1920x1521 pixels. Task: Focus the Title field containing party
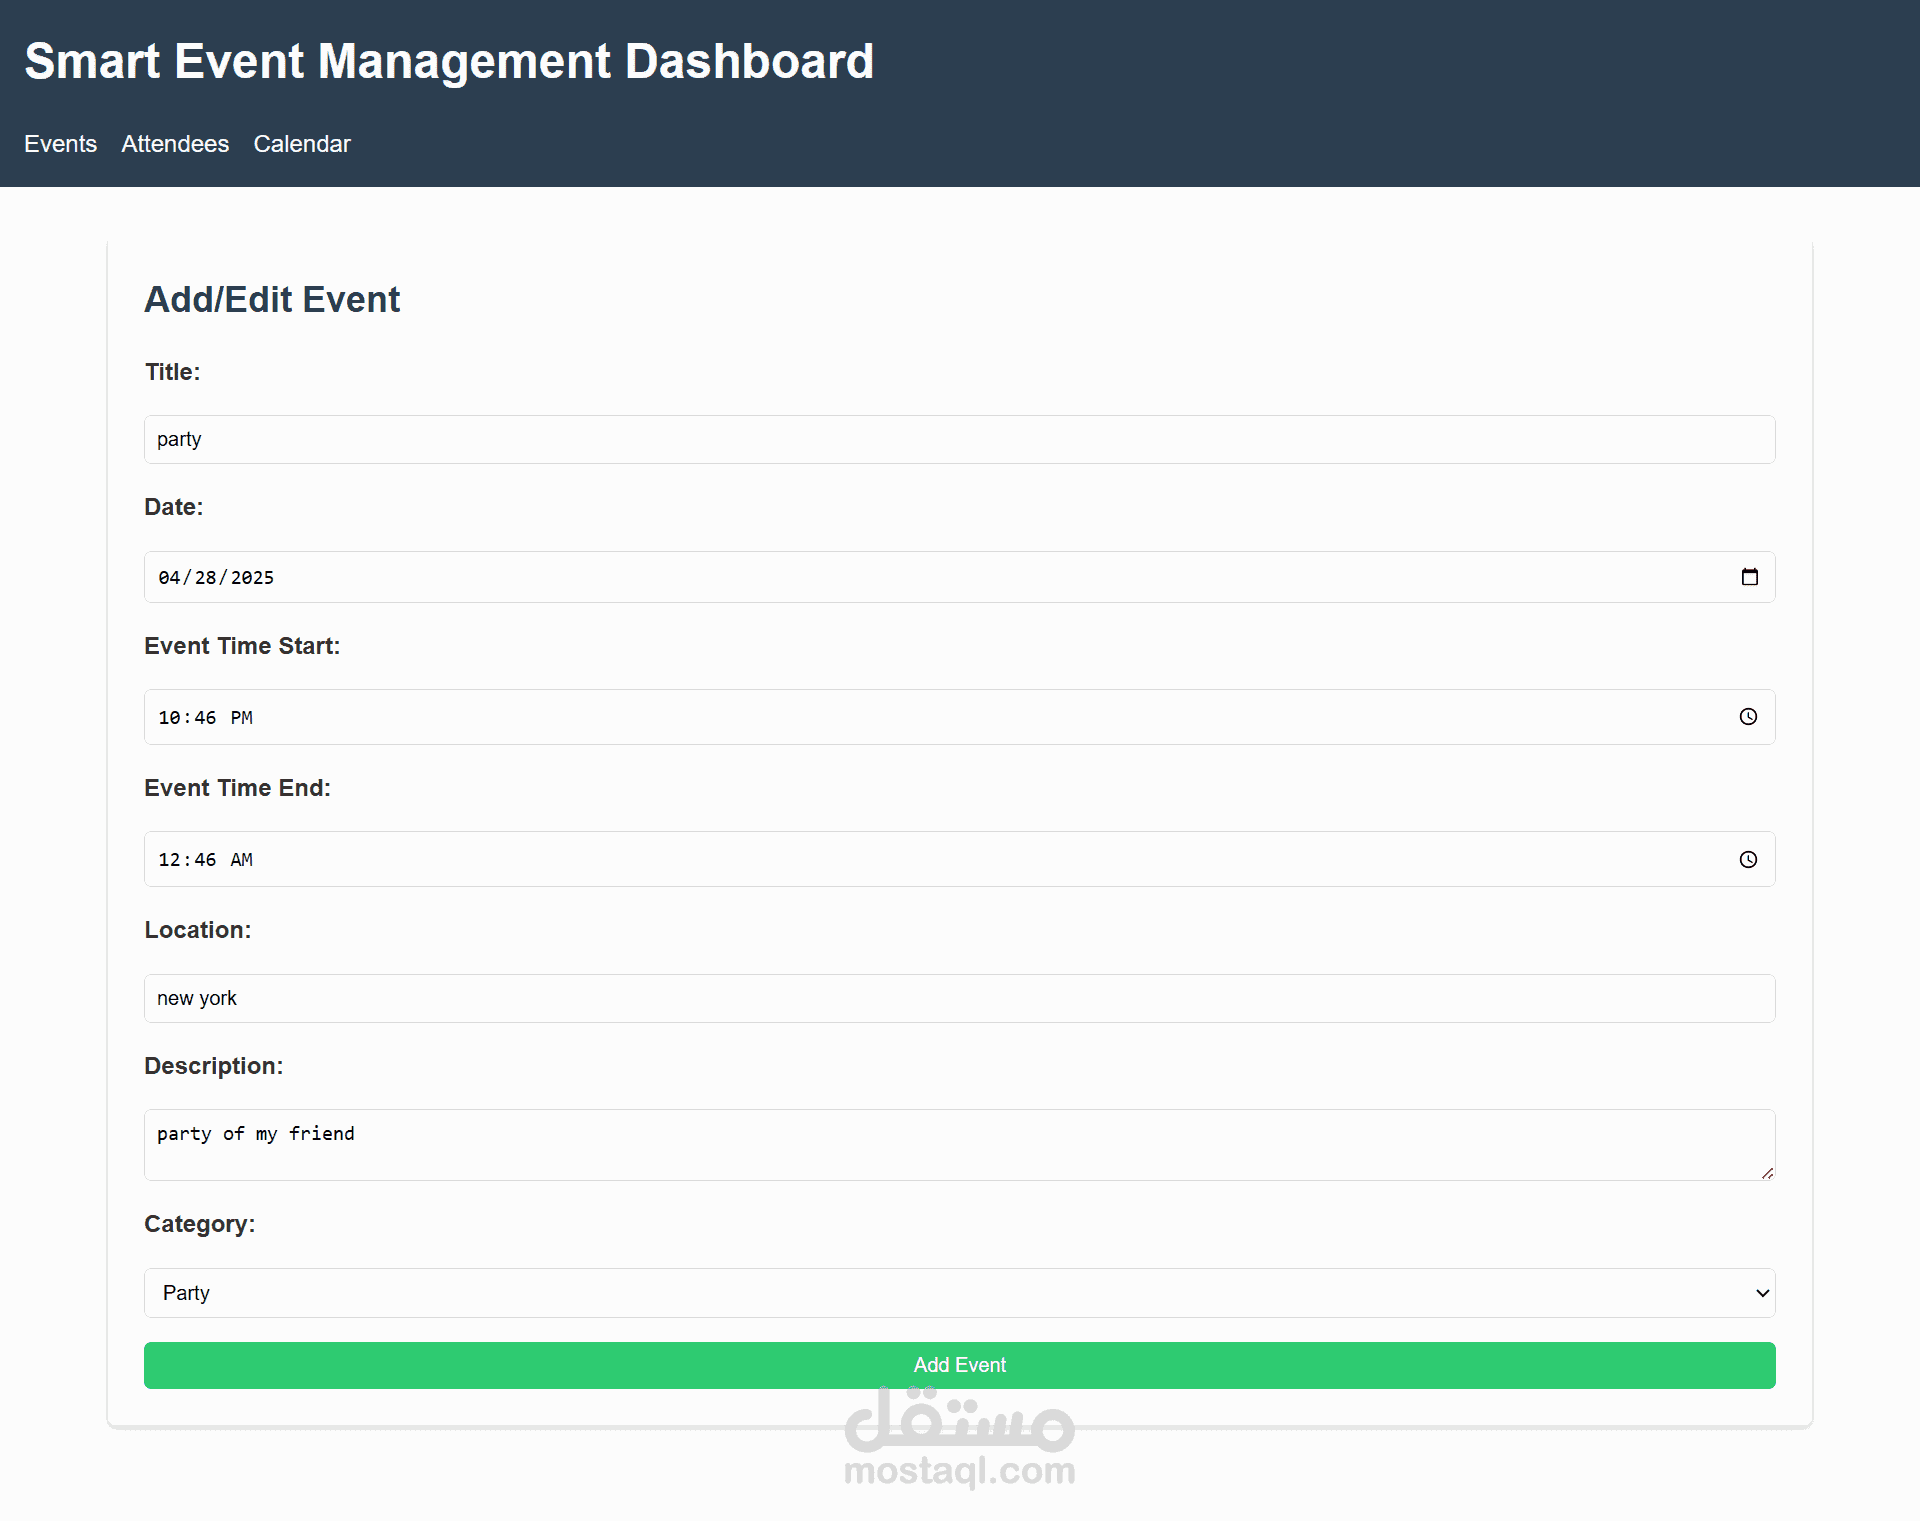[x=958, y=440]
